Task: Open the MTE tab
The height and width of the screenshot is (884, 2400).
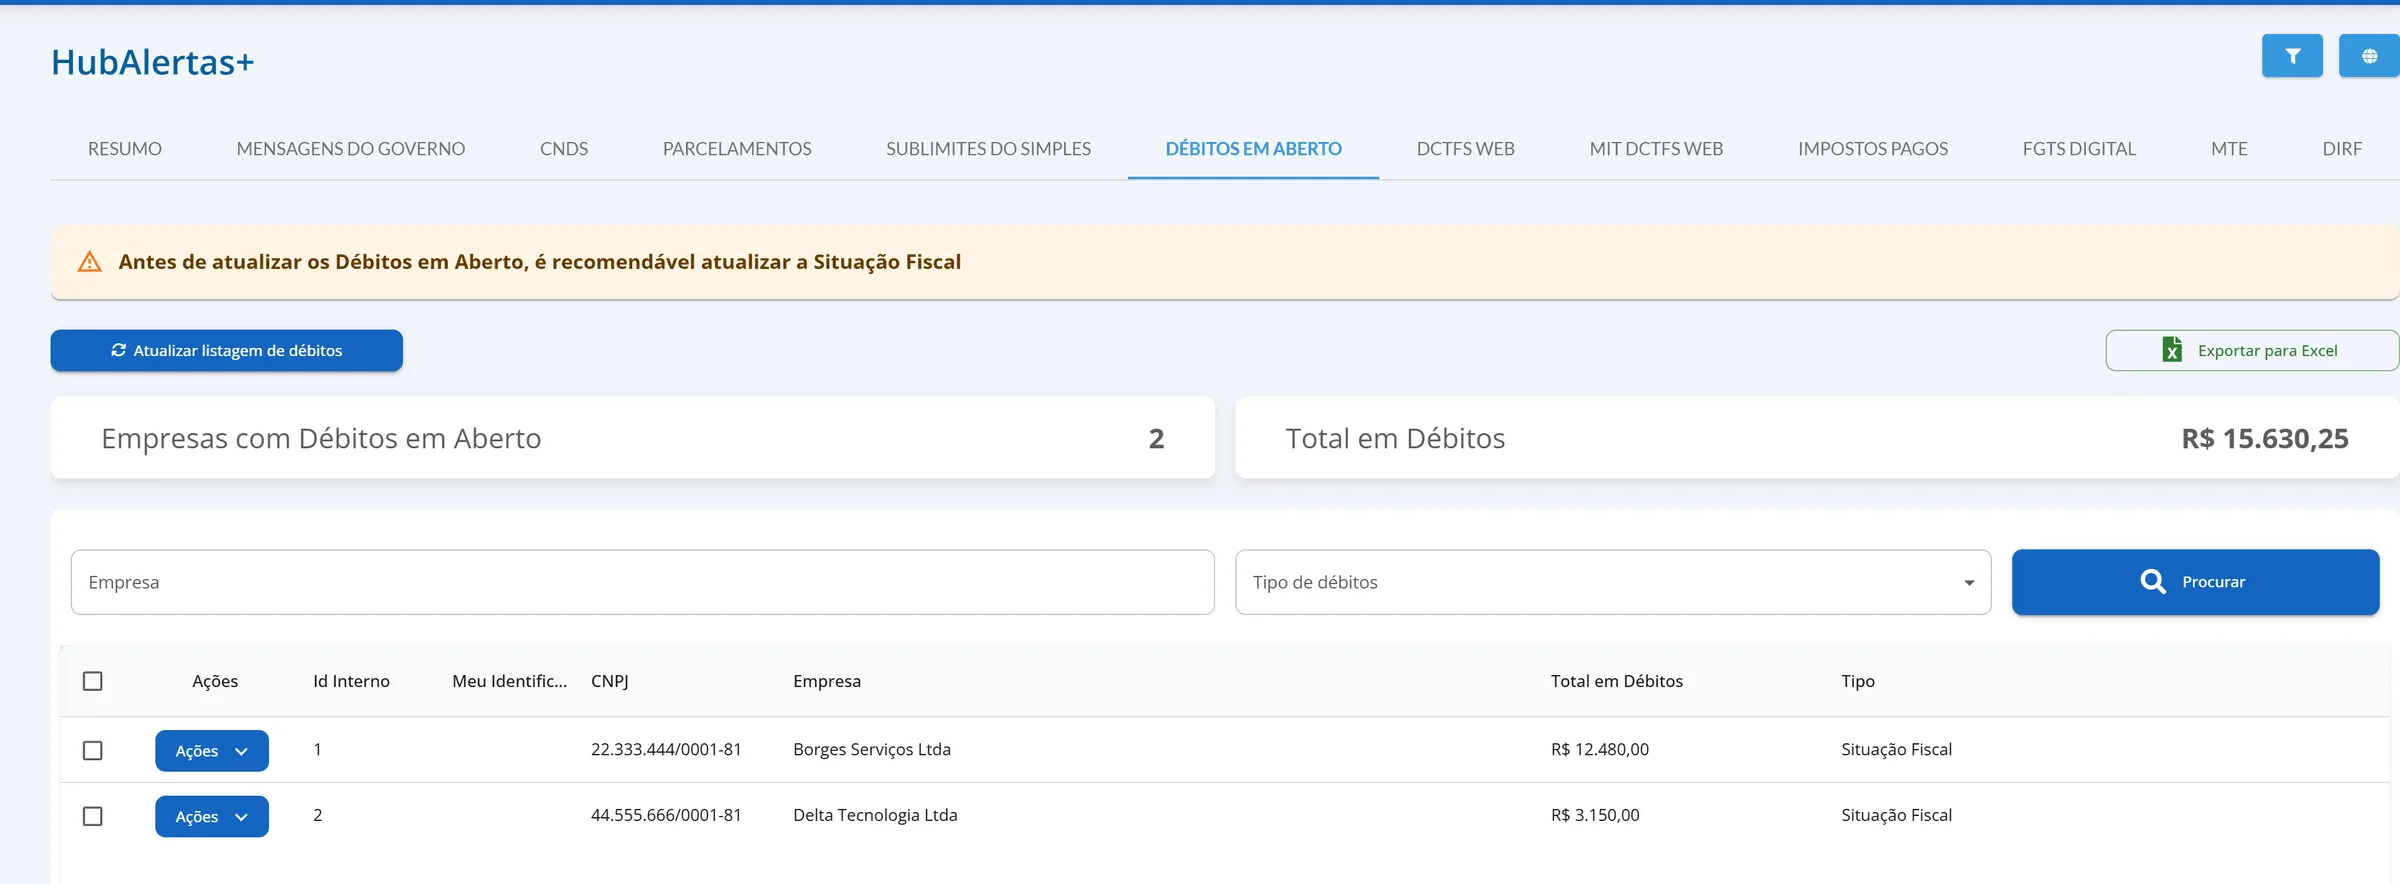Action: (2229, 149)
